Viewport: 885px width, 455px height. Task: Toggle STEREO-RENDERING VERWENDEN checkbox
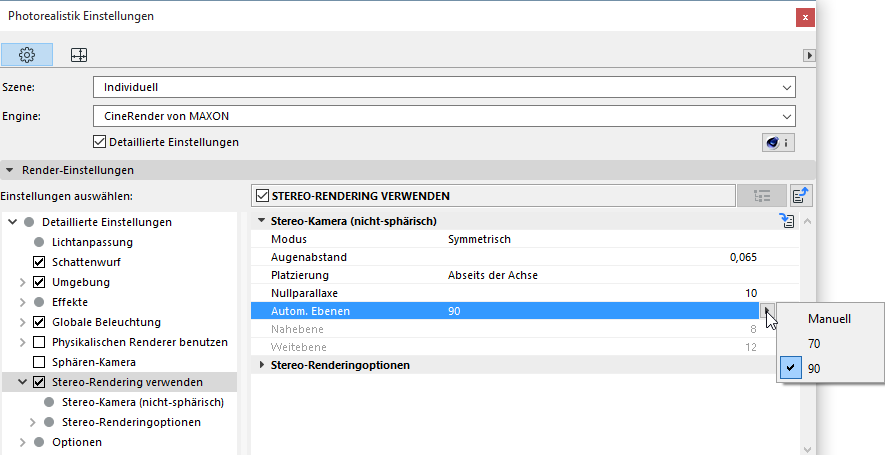click(263, 196)
